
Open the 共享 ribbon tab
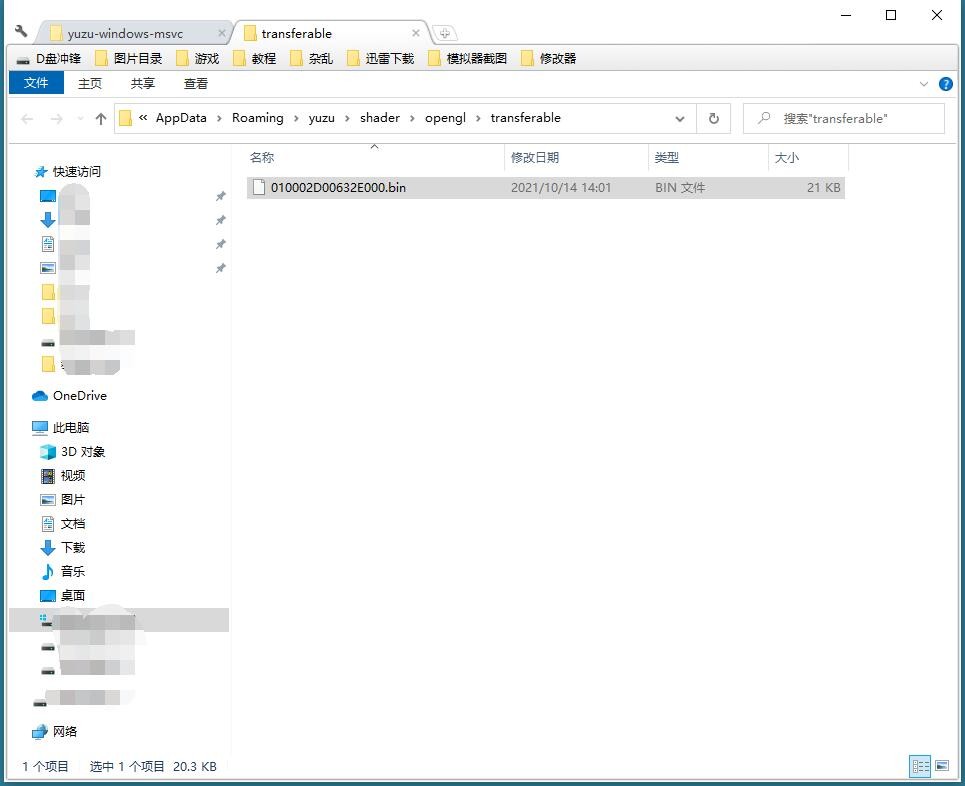[143, 83]
